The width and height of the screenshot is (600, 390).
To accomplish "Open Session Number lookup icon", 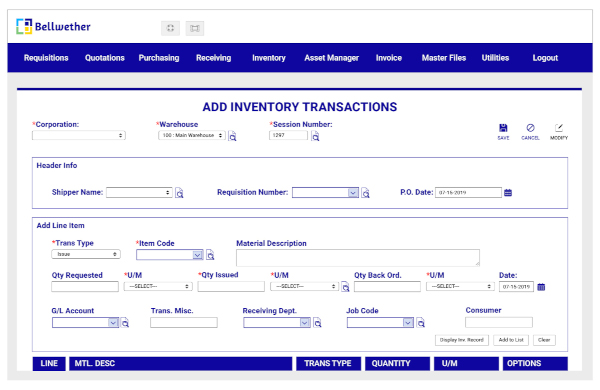I will (x=315, y=136).
